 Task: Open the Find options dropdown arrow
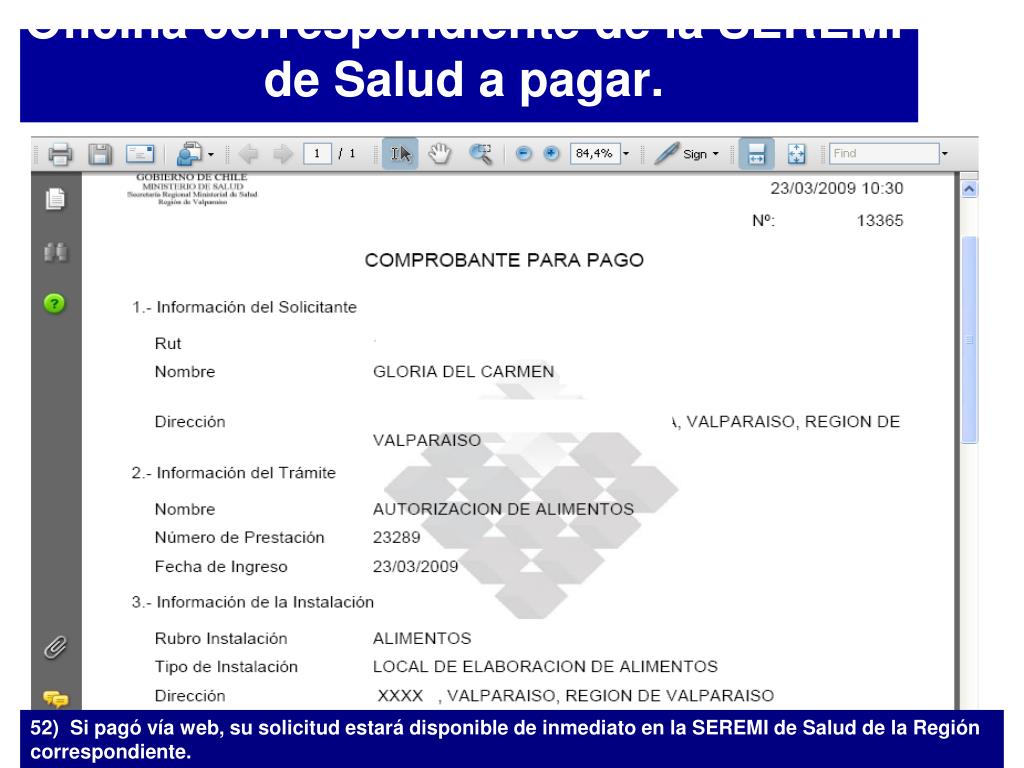pos(944,154)
